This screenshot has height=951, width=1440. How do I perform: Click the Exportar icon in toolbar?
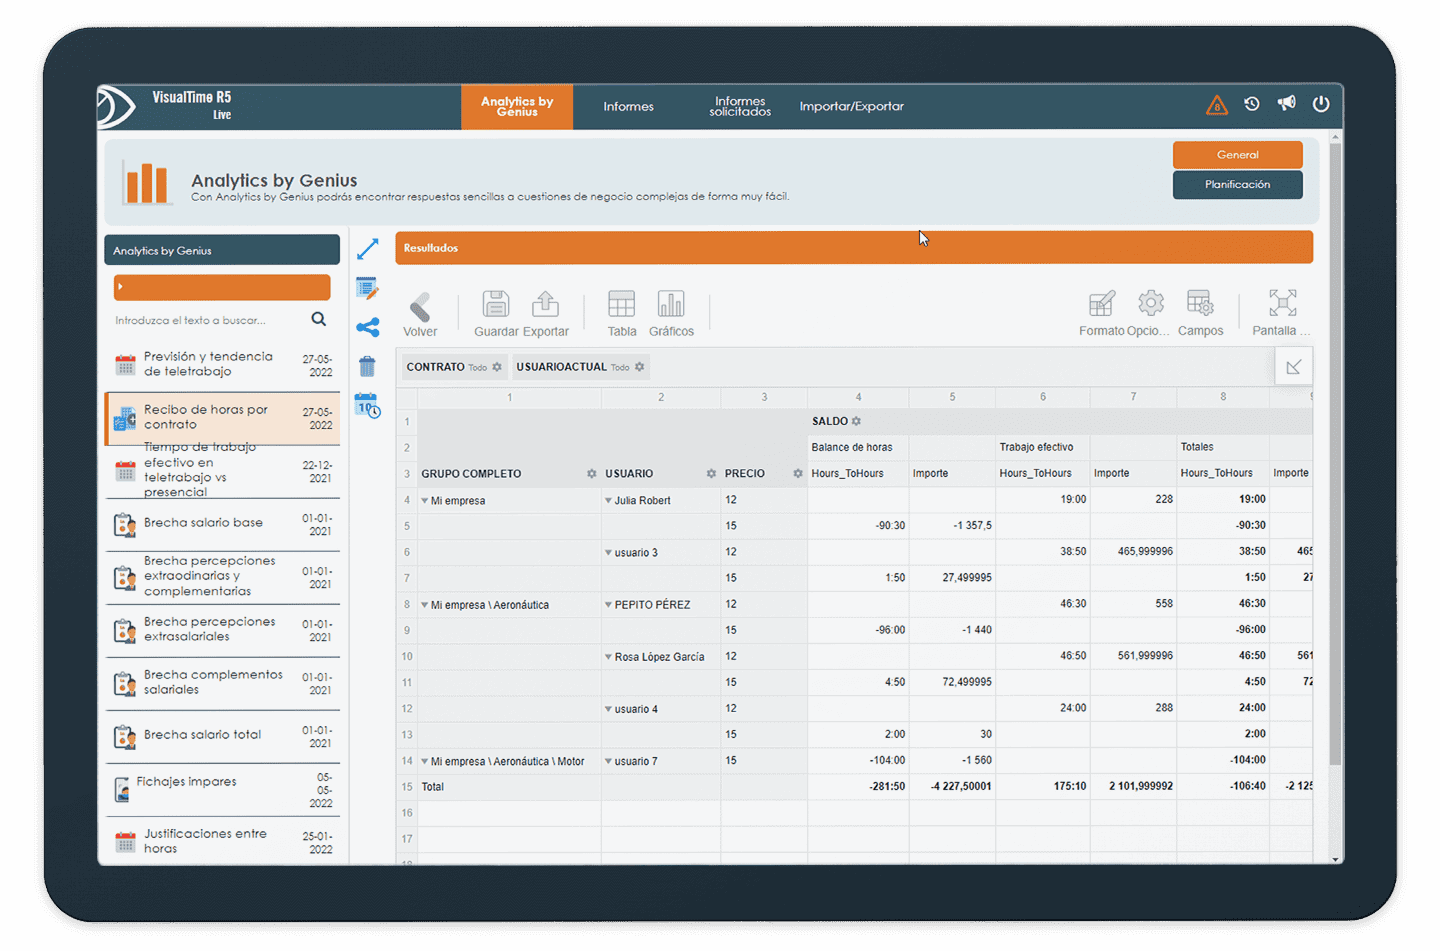click(545, 304)
